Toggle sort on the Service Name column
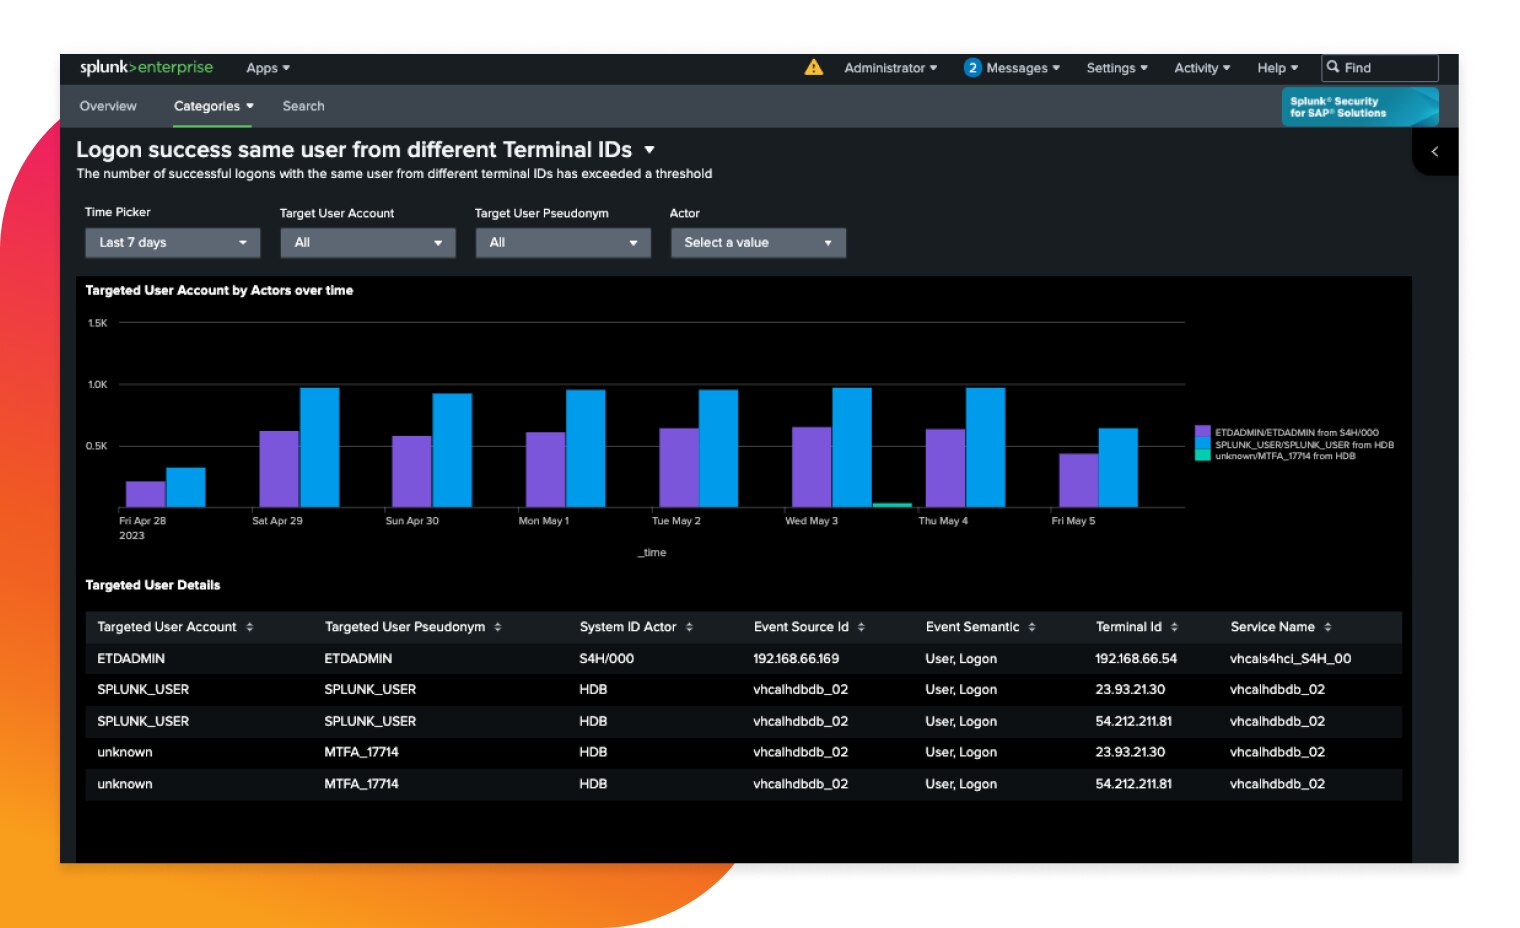1520x928 pixels. pyautogui.click(x=1329, y=627)
